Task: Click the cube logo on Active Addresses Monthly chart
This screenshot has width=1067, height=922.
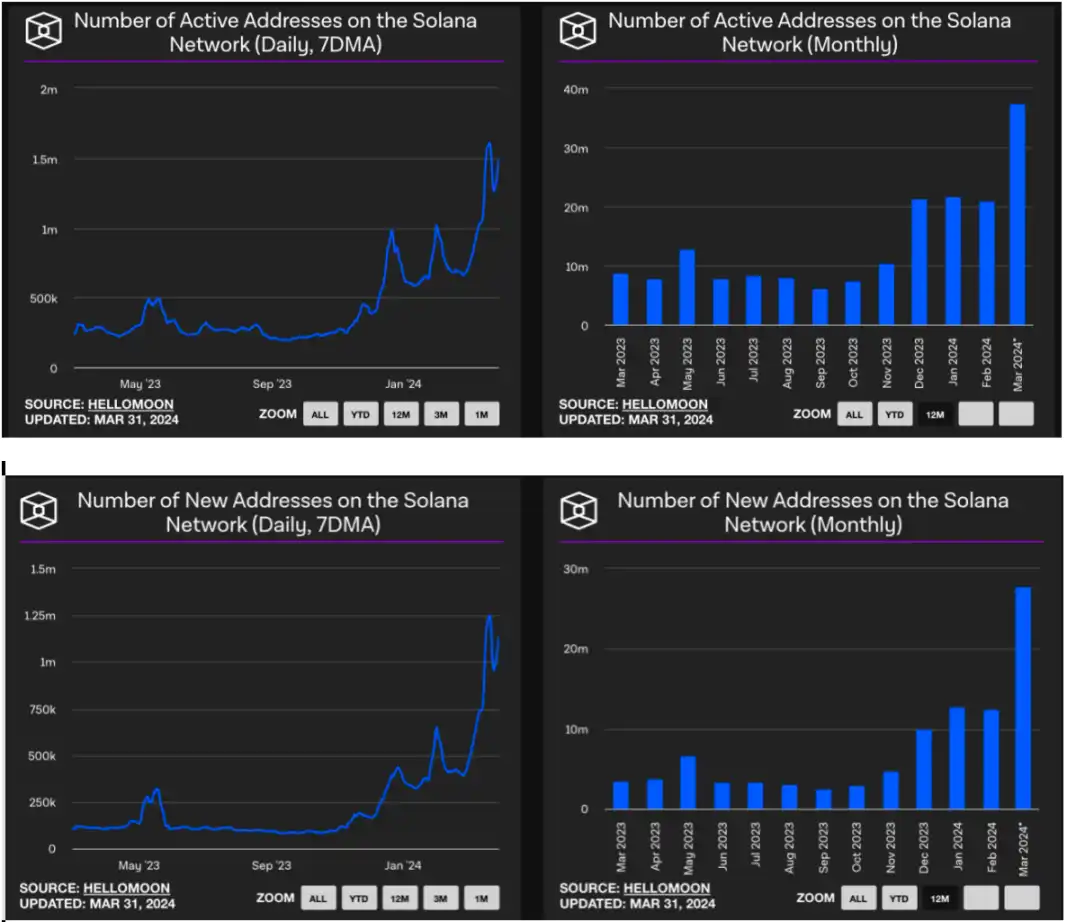Action: 578,32
